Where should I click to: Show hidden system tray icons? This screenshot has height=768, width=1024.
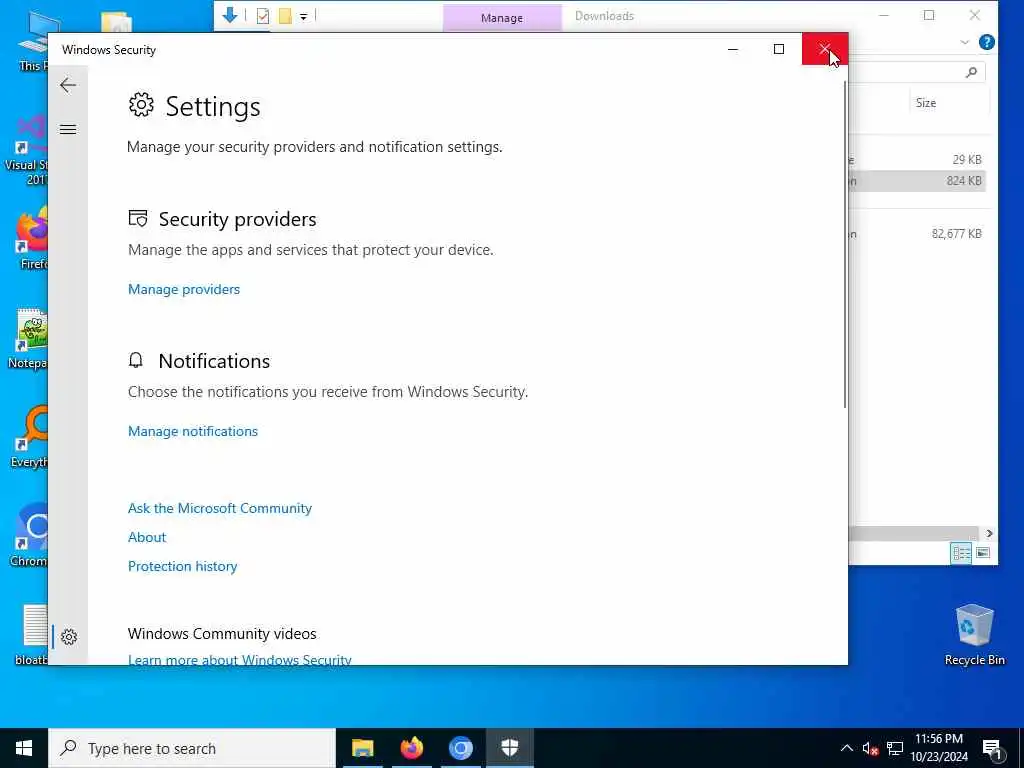click(846, 748)
